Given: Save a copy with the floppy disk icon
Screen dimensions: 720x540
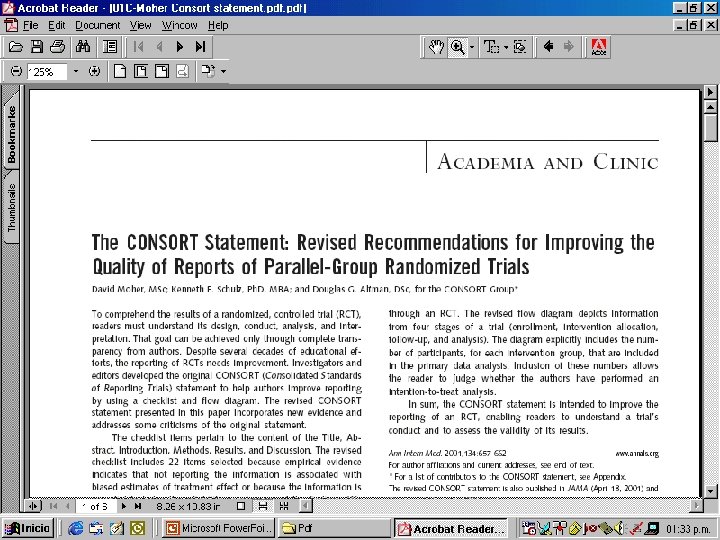Looking at the screenshot, I should pos(37,47).
